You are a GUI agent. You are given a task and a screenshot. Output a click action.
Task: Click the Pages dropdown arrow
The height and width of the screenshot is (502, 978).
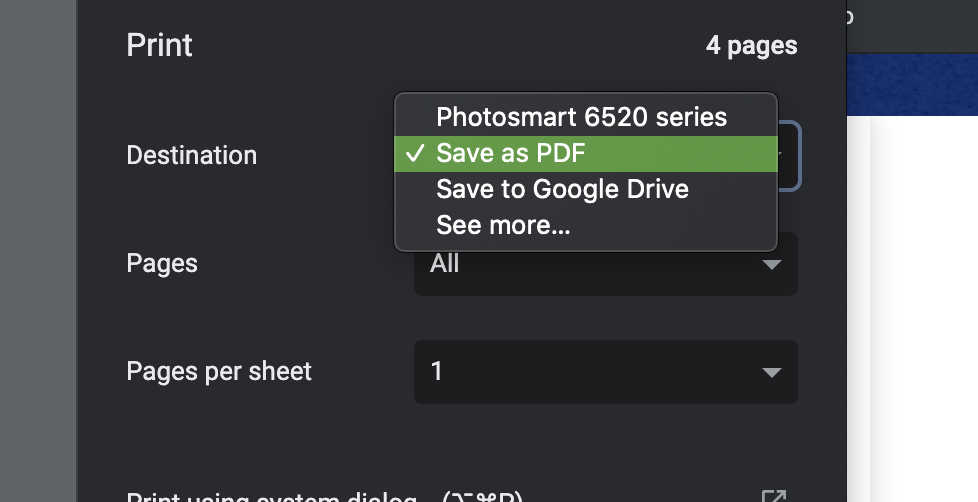[x=772, y=265]
